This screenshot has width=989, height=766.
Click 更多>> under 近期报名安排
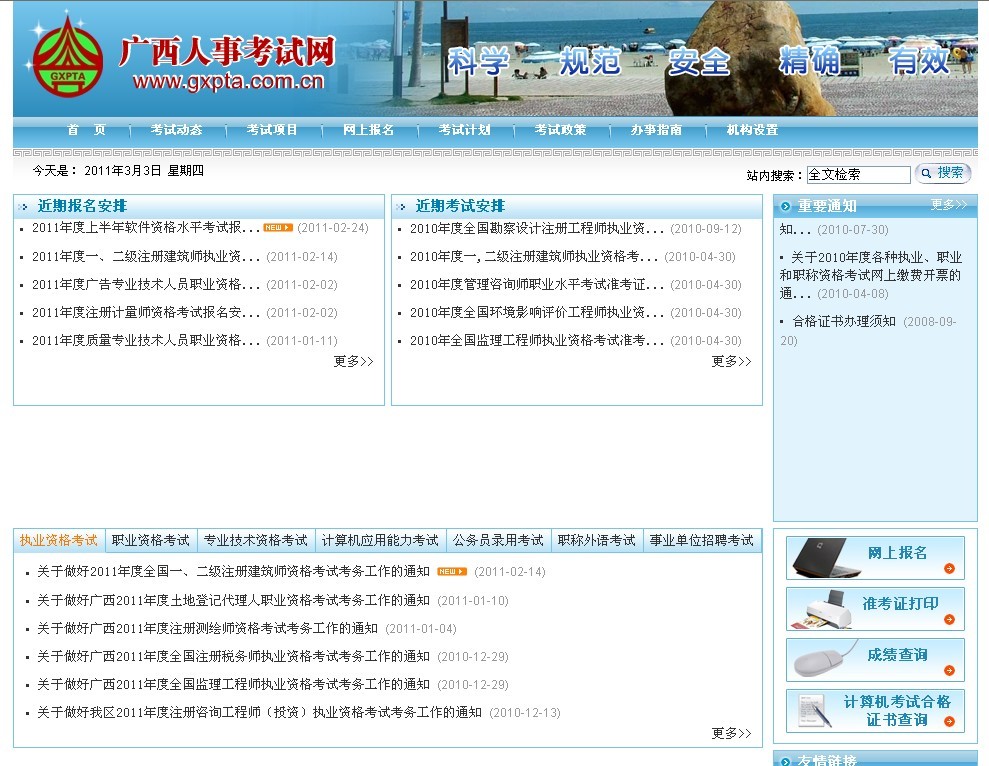tap(352, 361)
